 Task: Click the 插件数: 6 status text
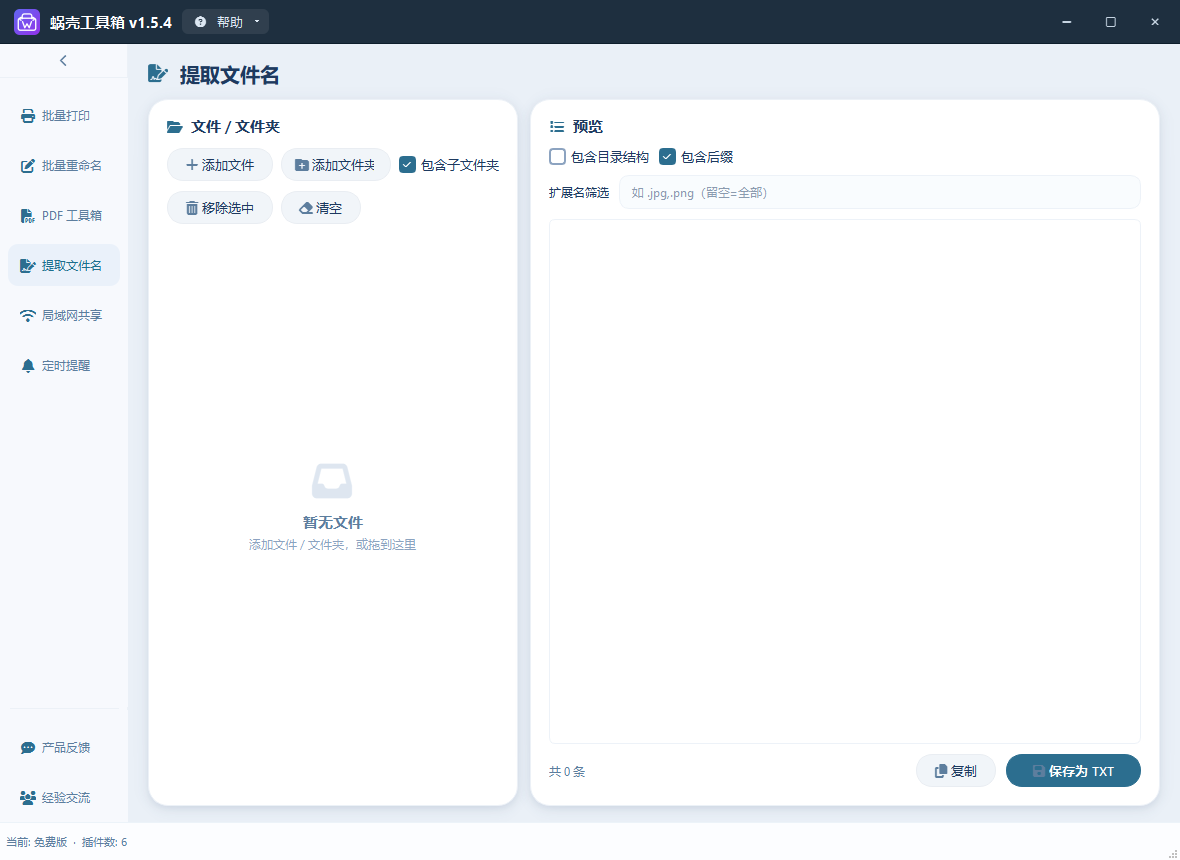click(105, 842)
